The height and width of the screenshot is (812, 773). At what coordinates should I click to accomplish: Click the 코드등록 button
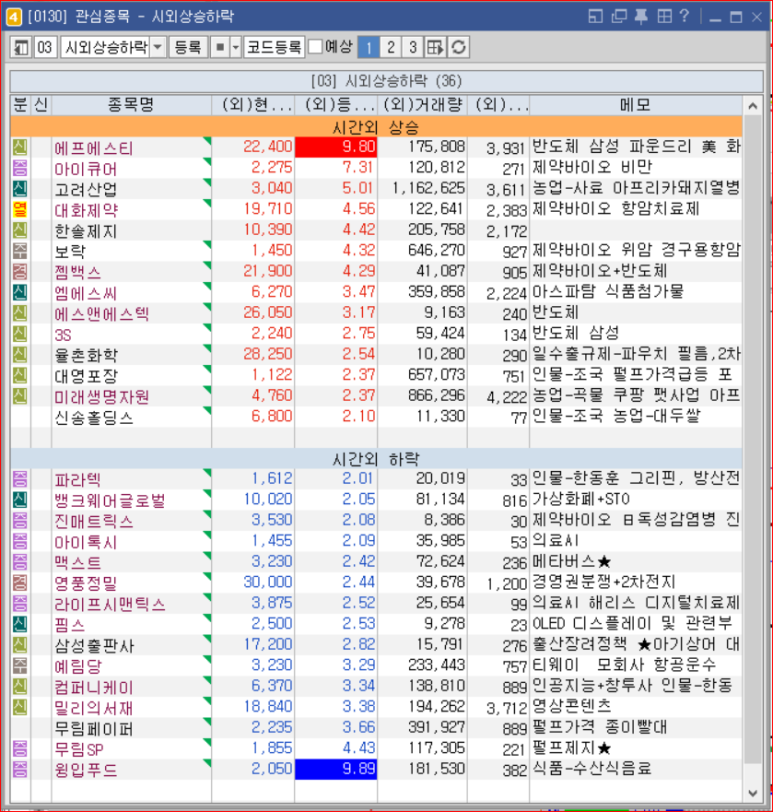coord(274,48)
